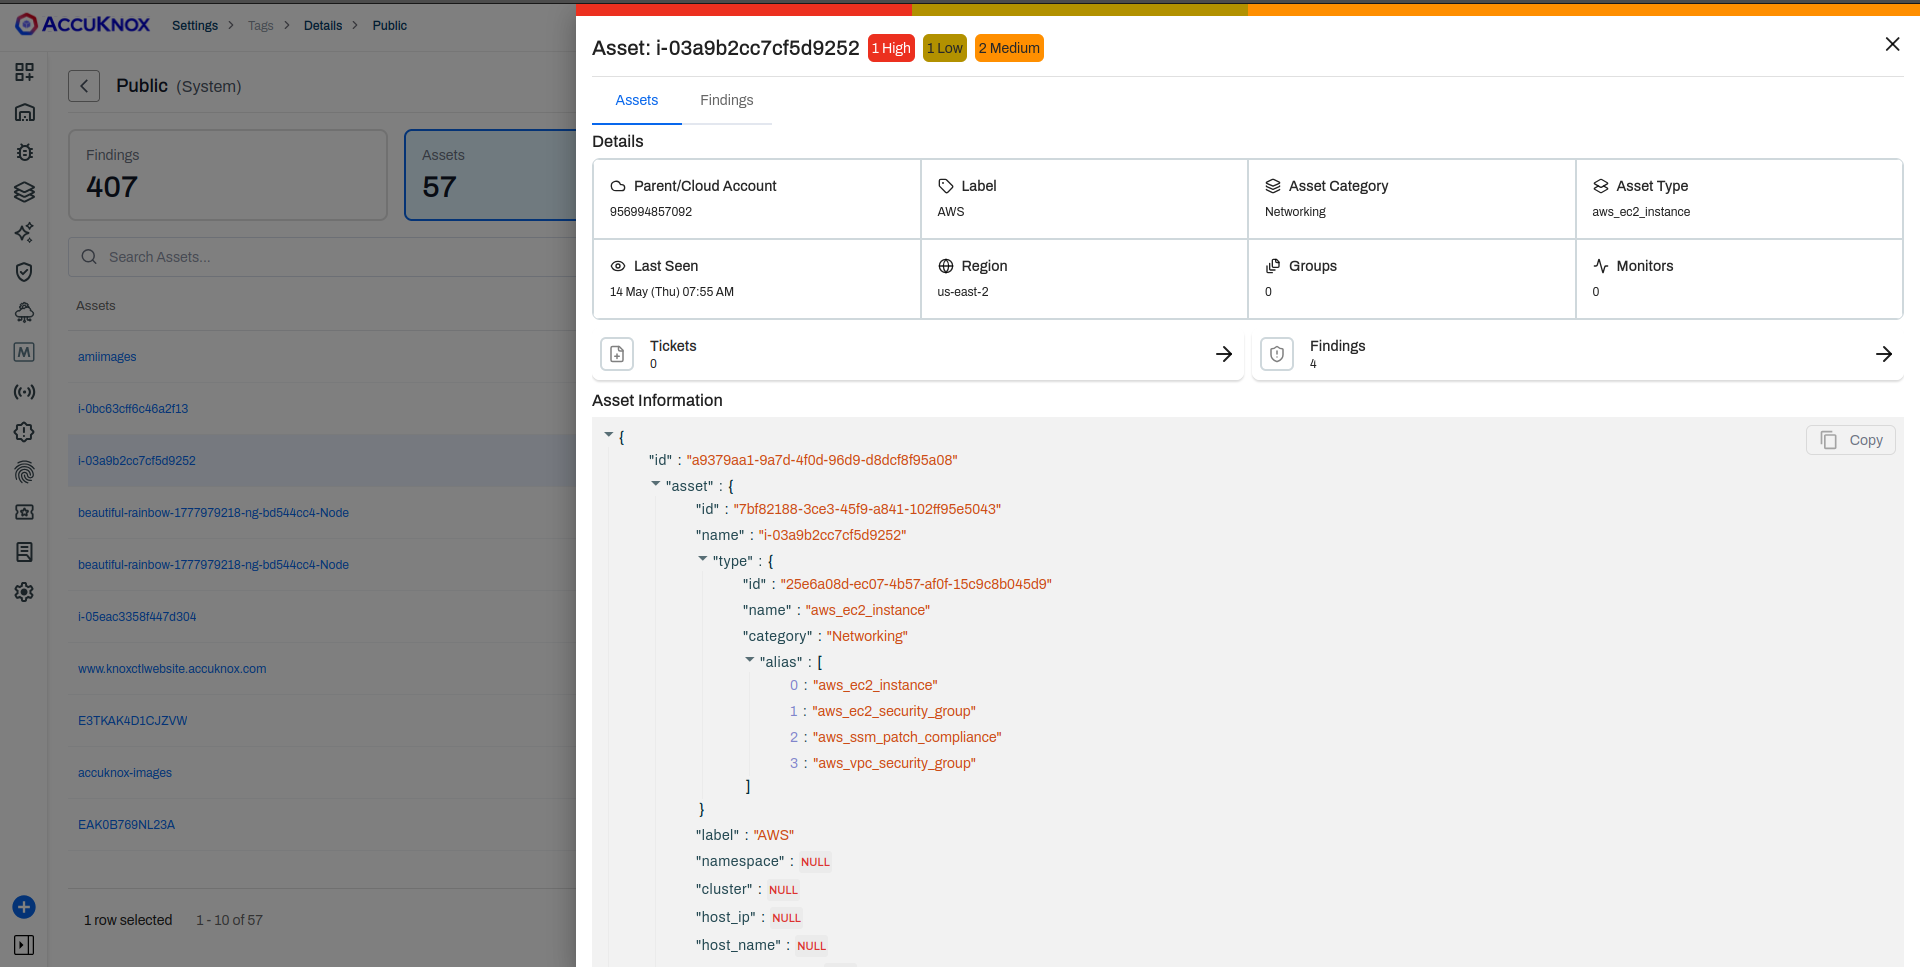The height and width of the screenshot is (967, 1920).
Task: Click the Region globe icon
Action: point(946,266)
